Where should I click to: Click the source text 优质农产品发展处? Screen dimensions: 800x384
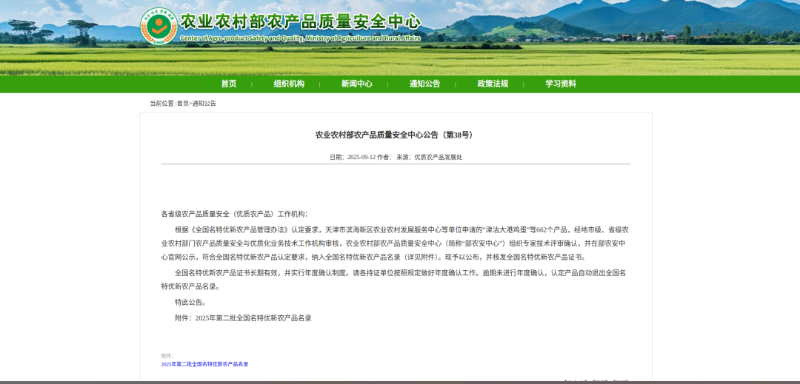tap(438, 158)
